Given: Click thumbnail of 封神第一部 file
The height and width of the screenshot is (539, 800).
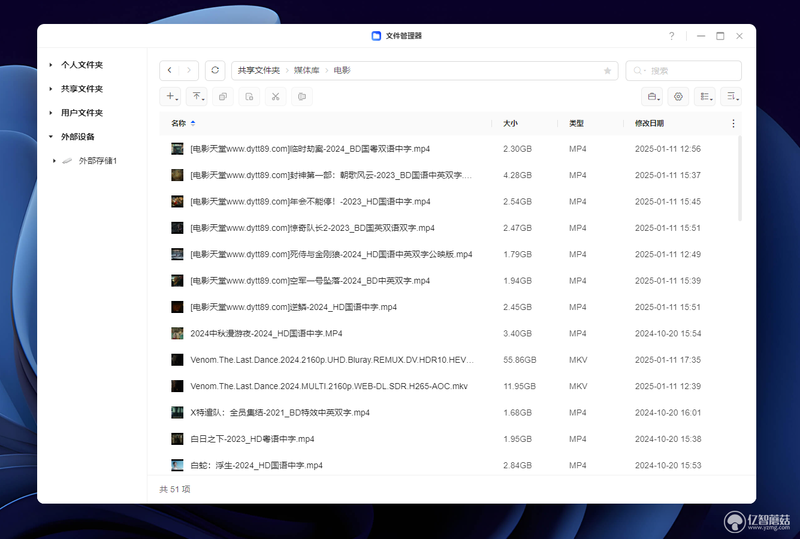Looking at the screenshot, I should coord(177,175).
